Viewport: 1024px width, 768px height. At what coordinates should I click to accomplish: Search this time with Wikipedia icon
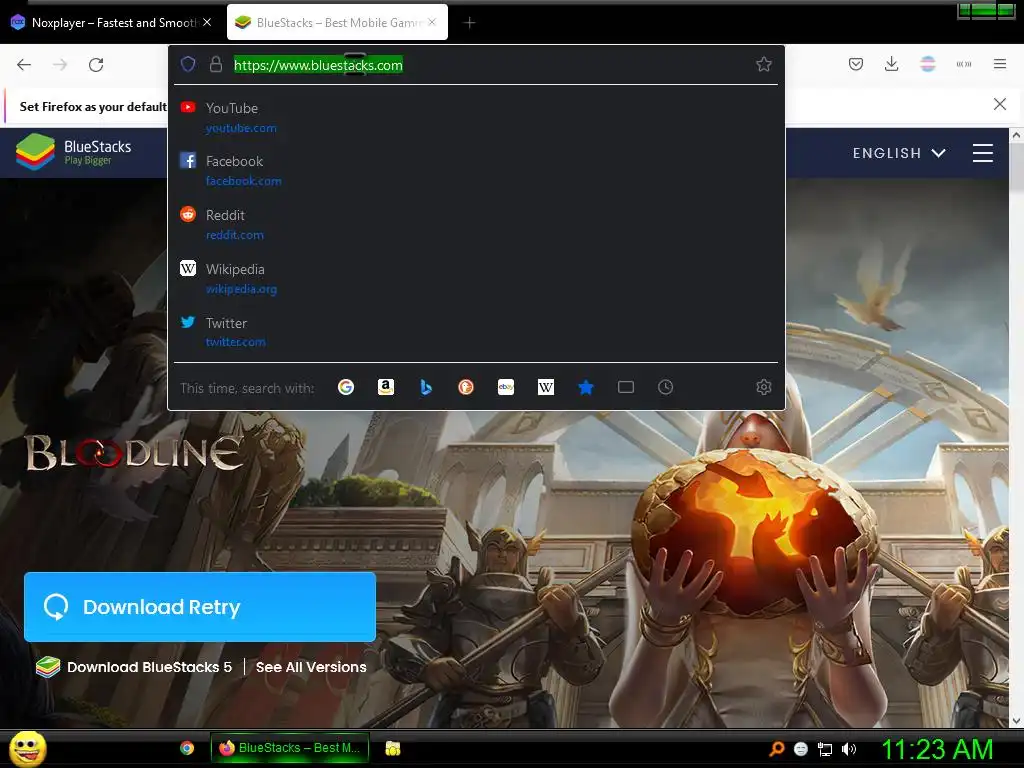[x=546, y=387]
